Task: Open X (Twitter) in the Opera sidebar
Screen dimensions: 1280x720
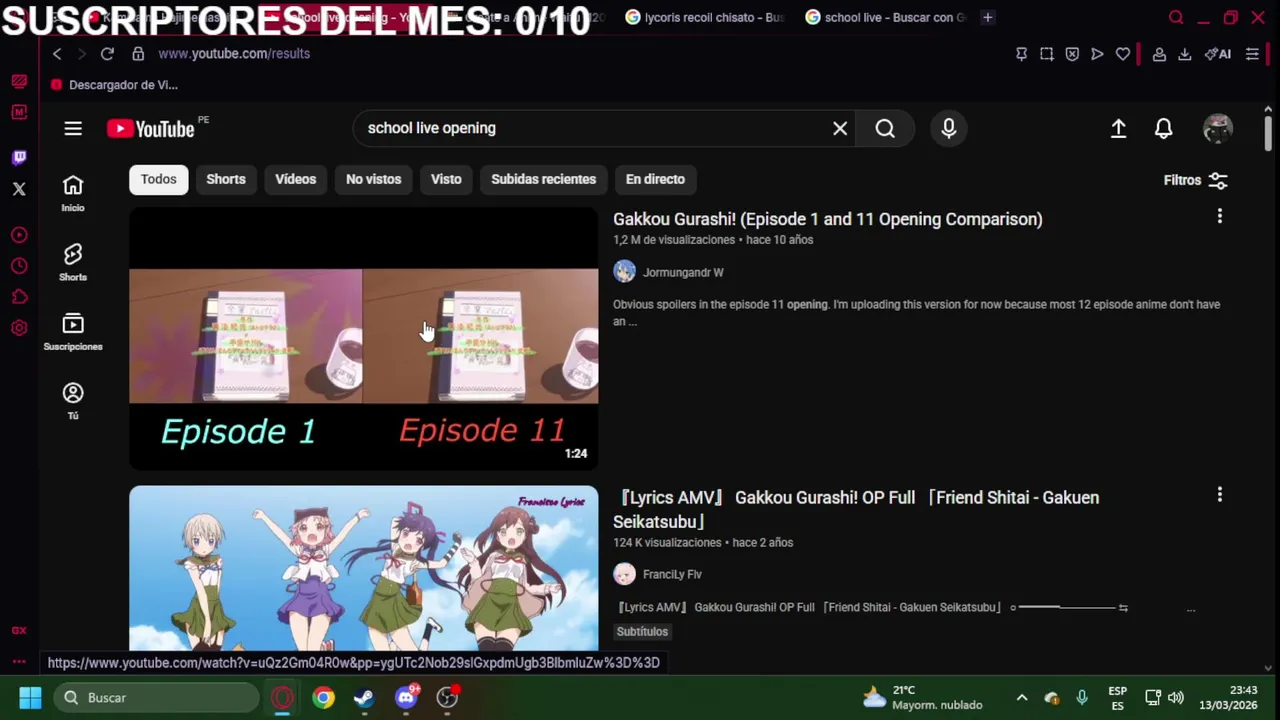Action: [x=19, y=188]
